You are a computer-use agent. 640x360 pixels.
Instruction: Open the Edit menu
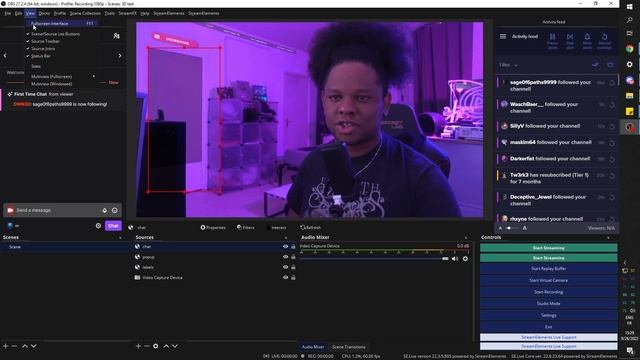click(x=18, y=13)
